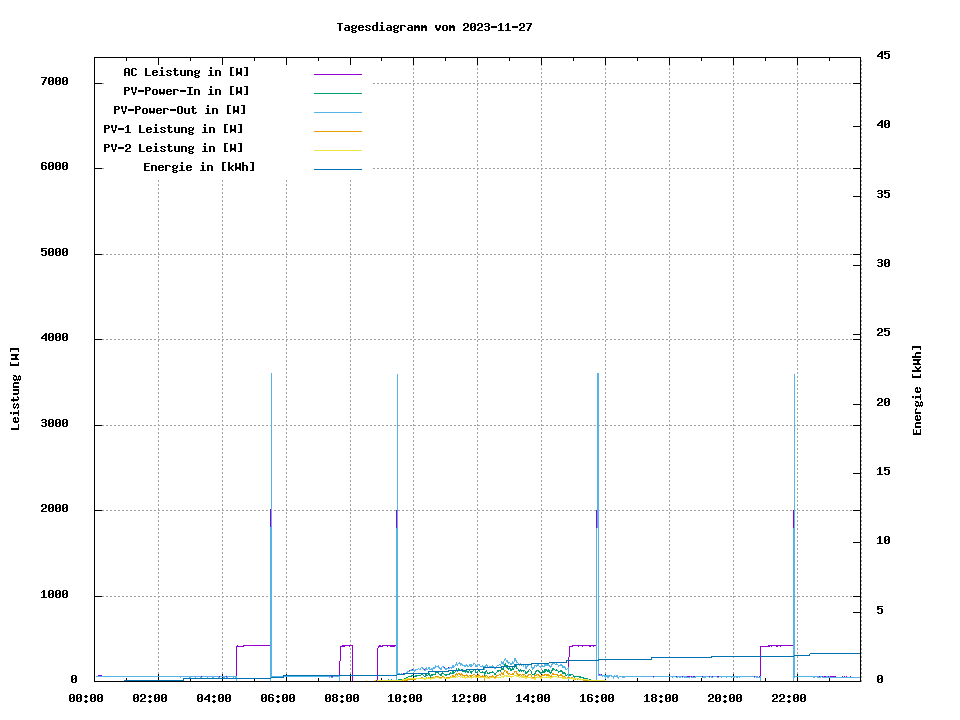Select the 'Energie in [kWh]' legend entry

(198, 167)
